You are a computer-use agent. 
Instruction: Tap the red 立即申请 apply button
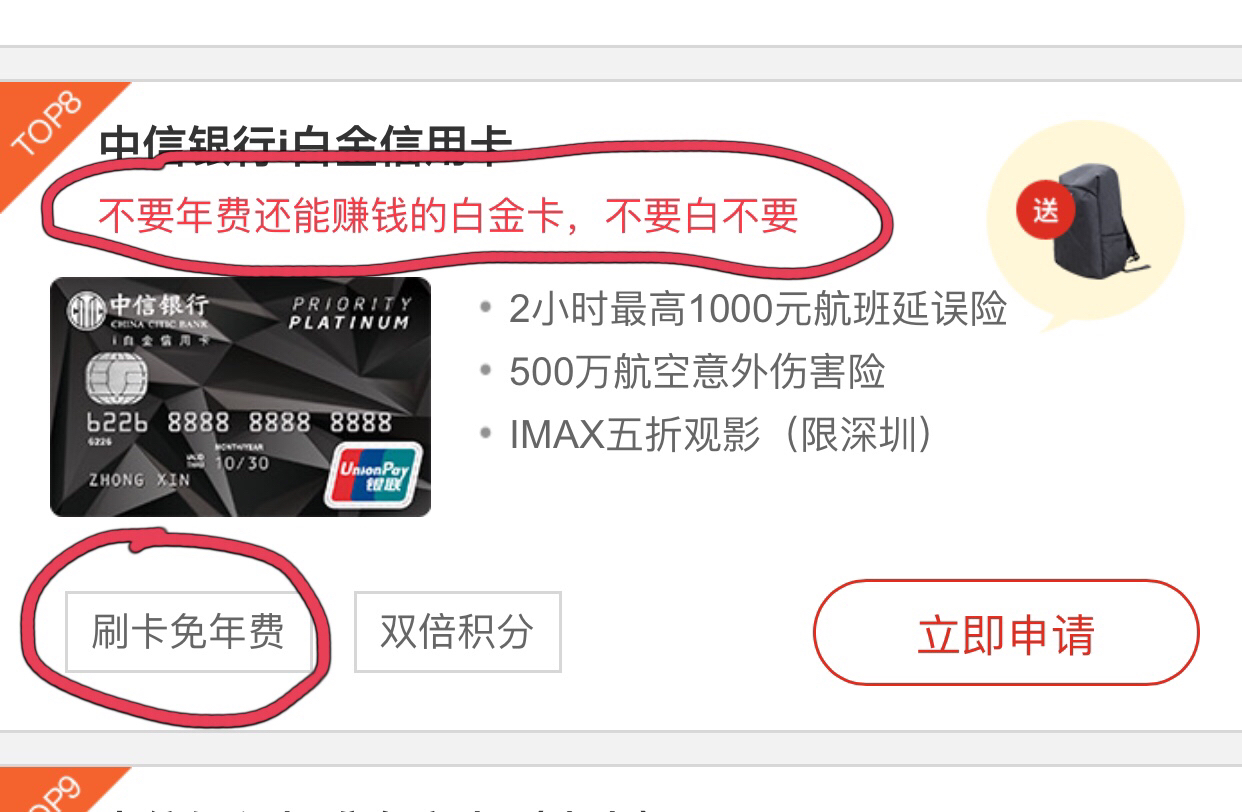tap(1006, 632)
